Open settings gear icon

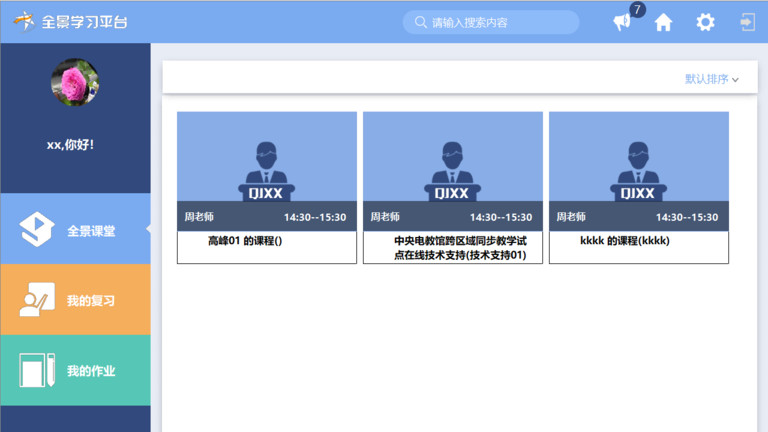[705, 22]
